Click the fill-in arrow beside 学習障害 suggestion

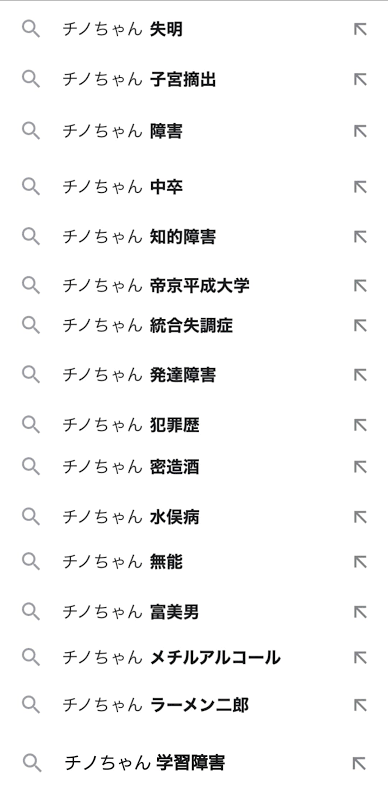click(359, 763)
